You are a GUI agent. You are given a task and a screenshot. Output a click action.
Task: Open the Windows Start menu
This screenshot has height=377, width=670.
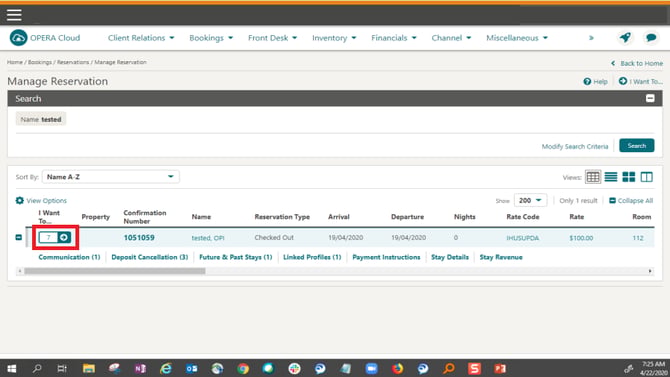(x=12, y=368)
